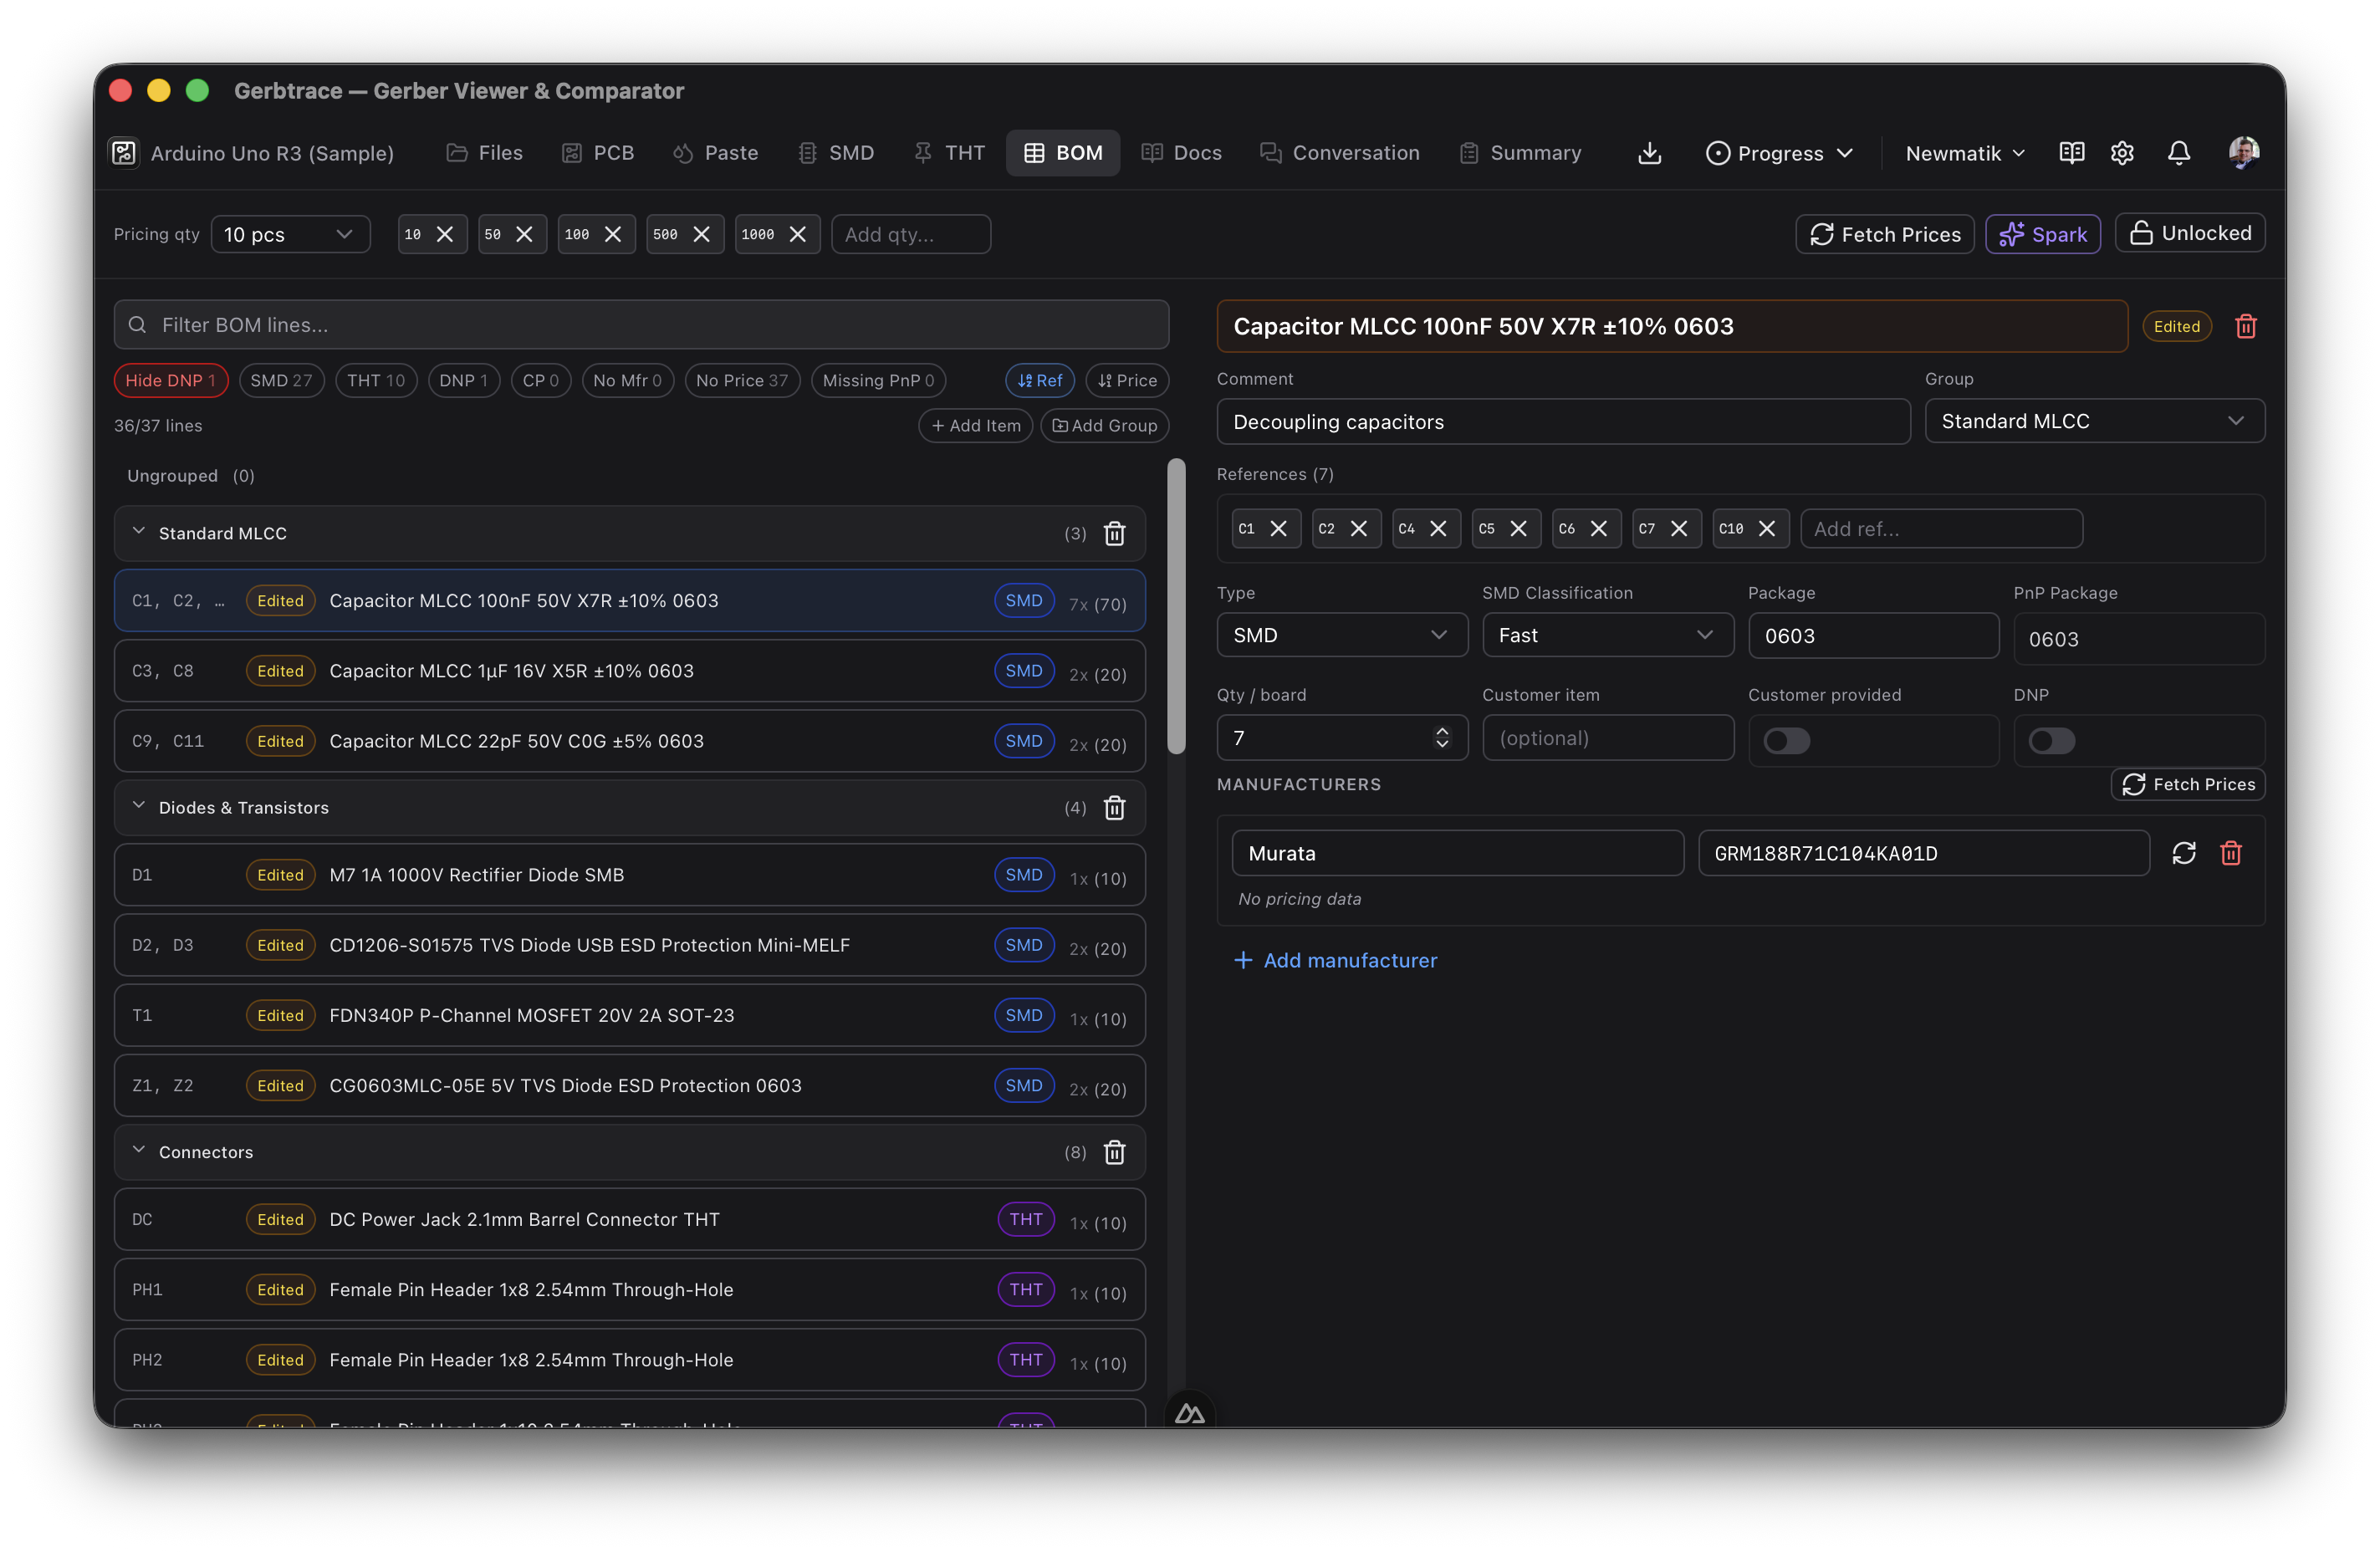Toggle the Customer provided switch

(1786, 740)
